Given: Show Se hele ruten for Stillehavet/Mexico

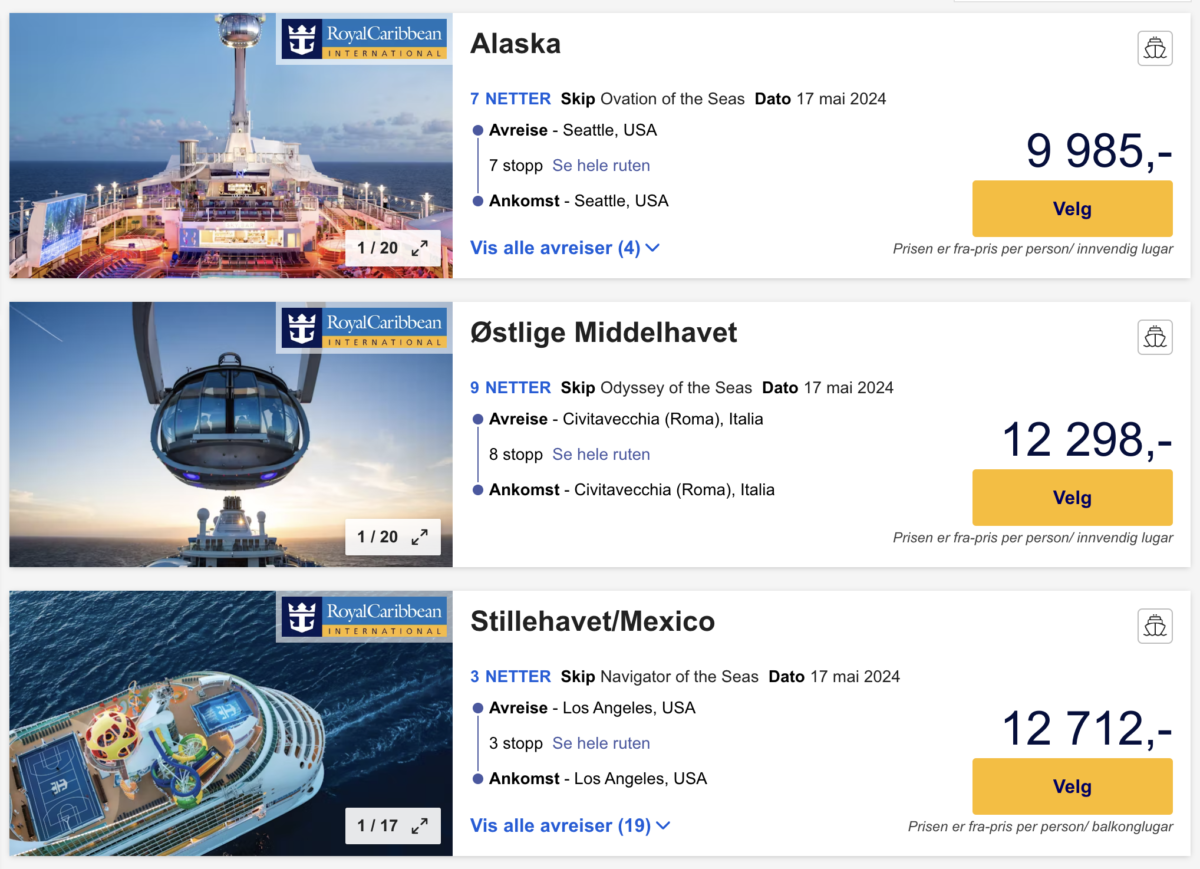Looking at the screenshot, I should 601,744.
